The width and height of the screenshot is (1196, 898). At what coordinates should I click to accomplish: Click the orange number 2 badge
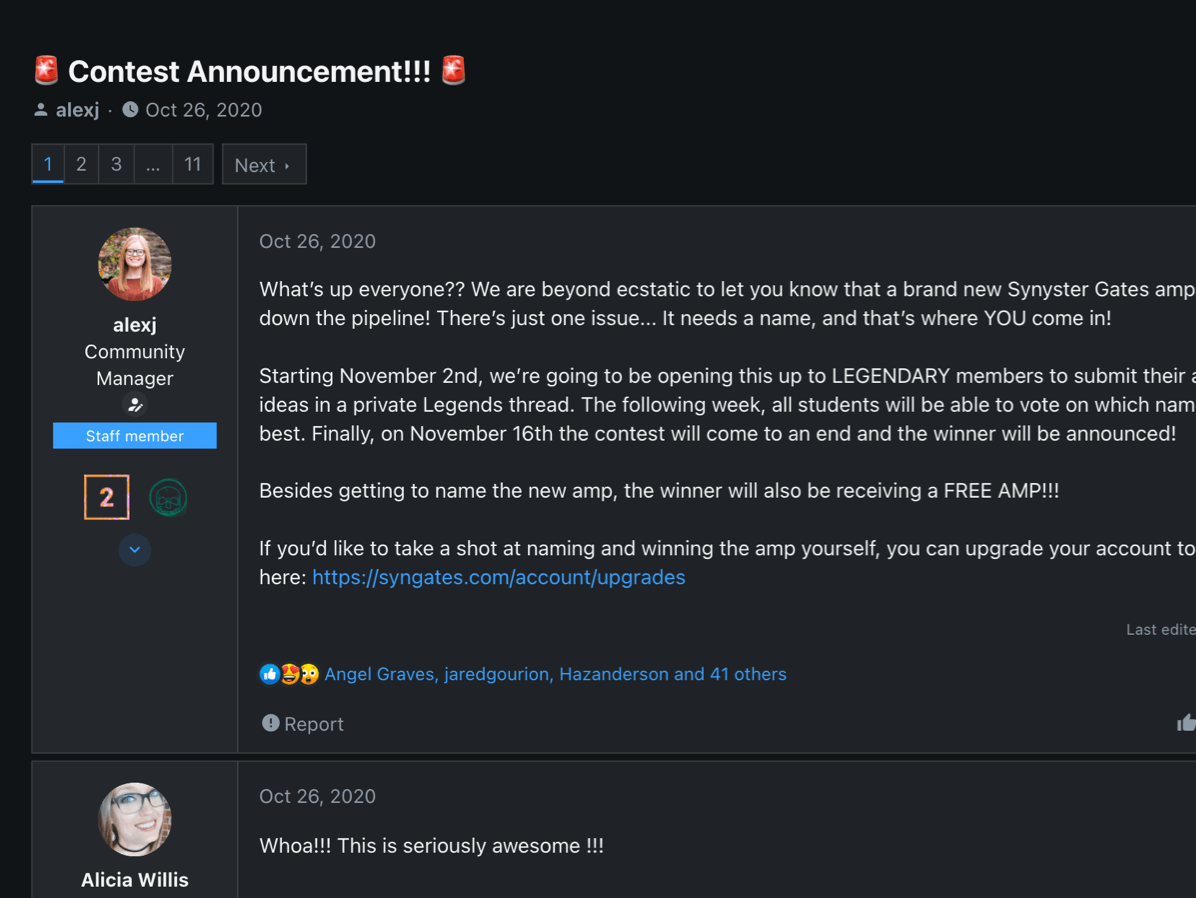click(107, 497)
